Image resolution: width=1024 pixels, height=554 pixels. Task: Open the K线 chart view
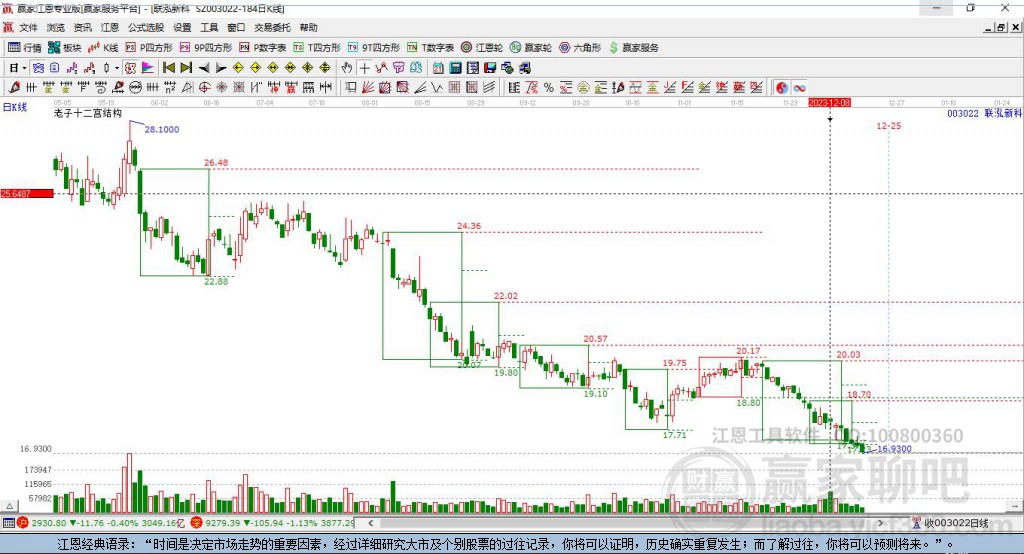click(x=103, y=48)
